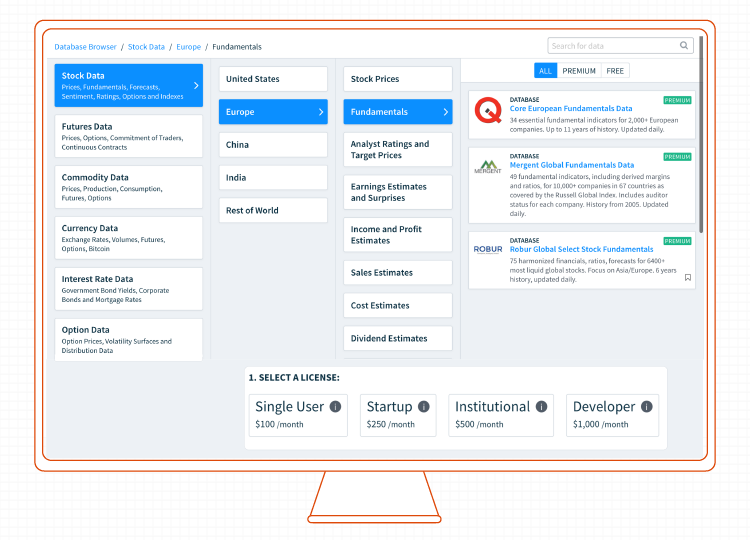
Task: Expand the Stock Data chevron arrow
Action: (196, 86)
